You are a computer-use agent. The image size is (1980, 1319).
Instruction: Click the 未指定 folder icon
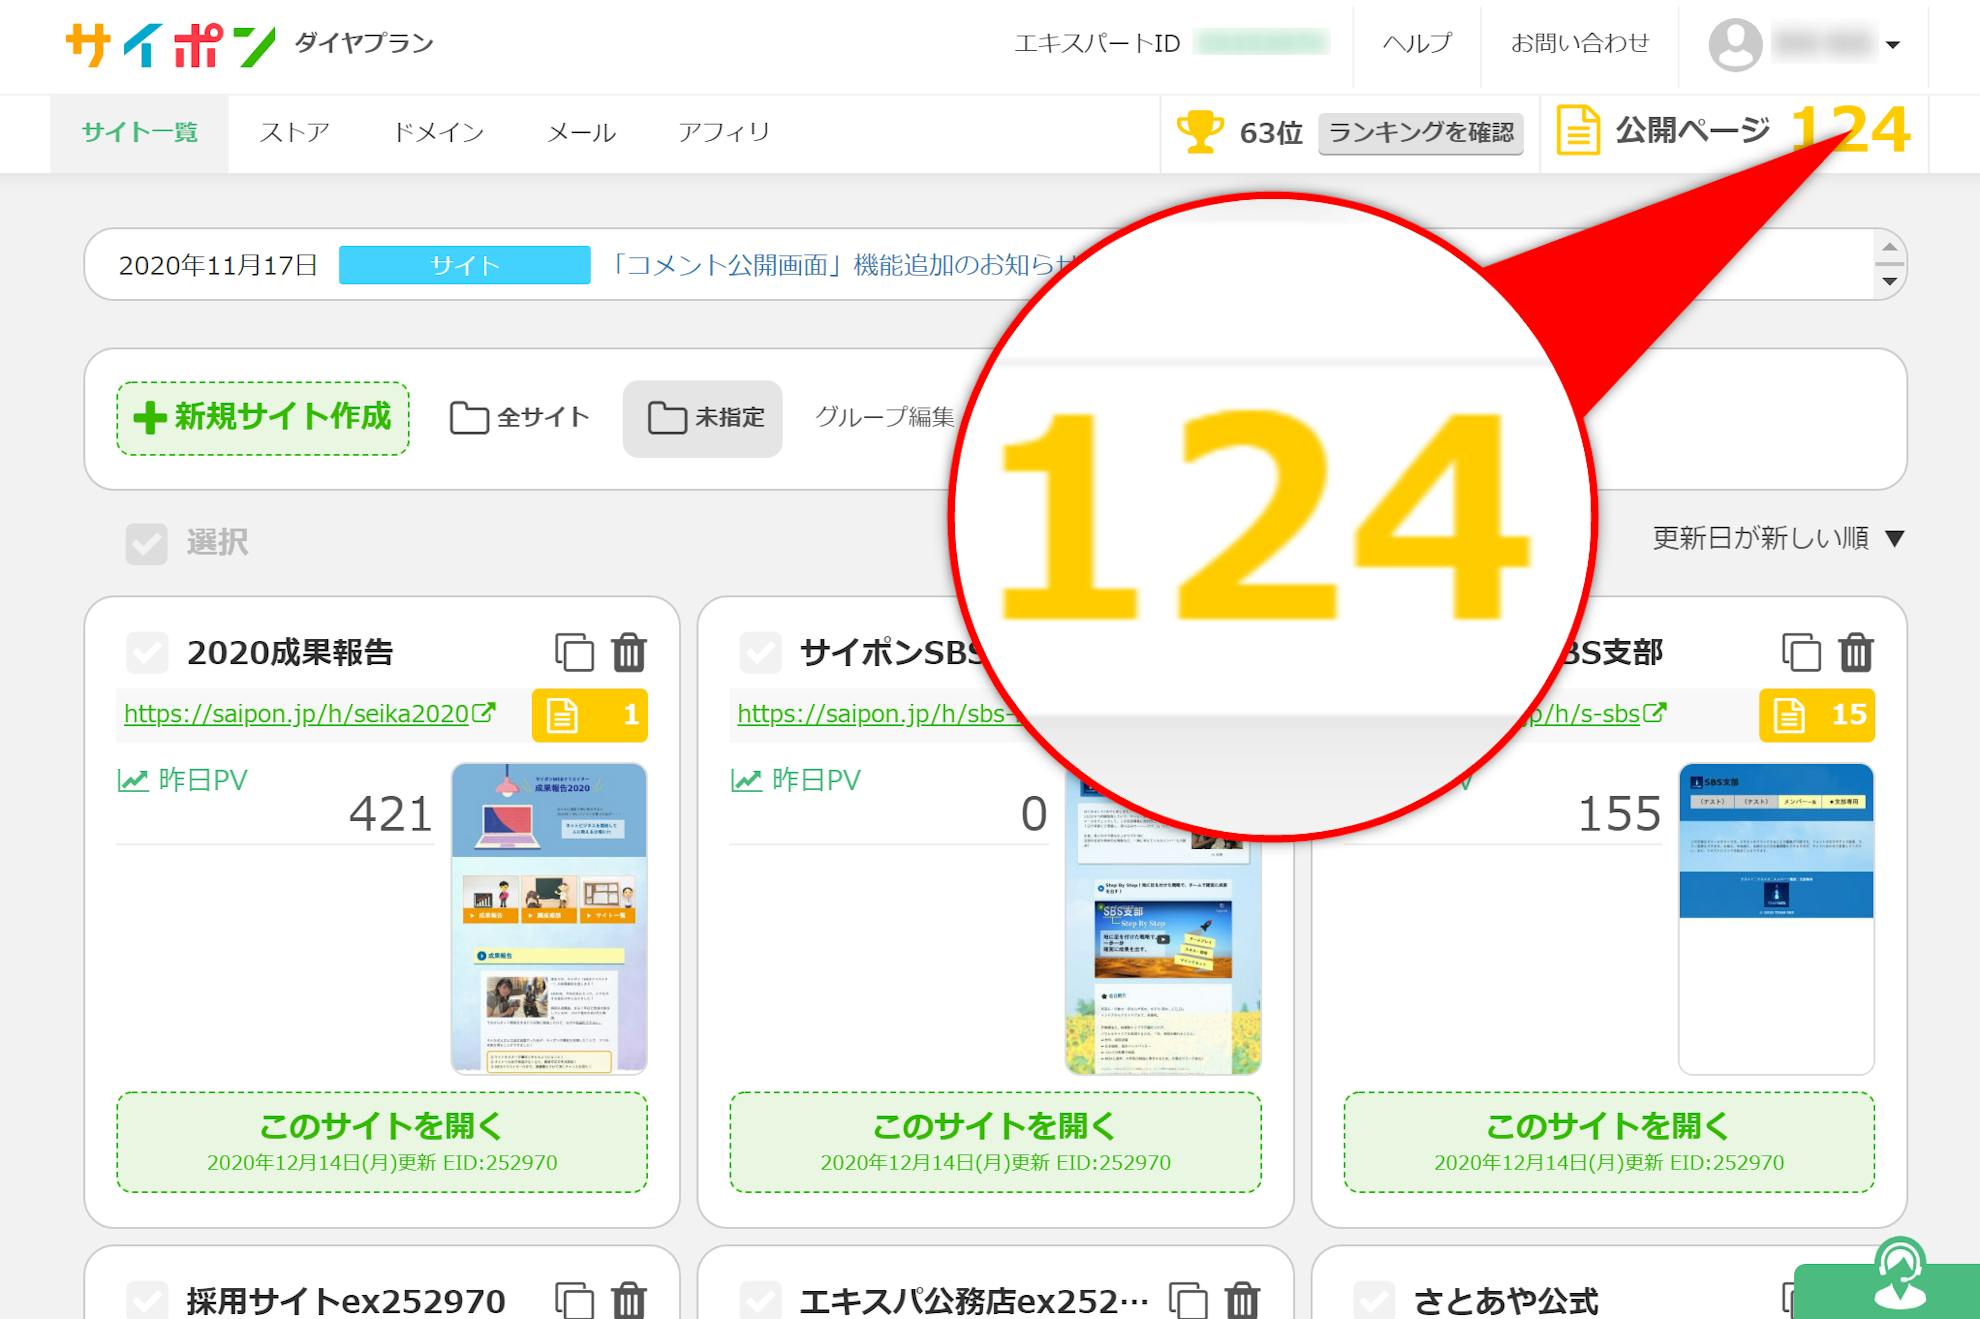pos(667,418)
